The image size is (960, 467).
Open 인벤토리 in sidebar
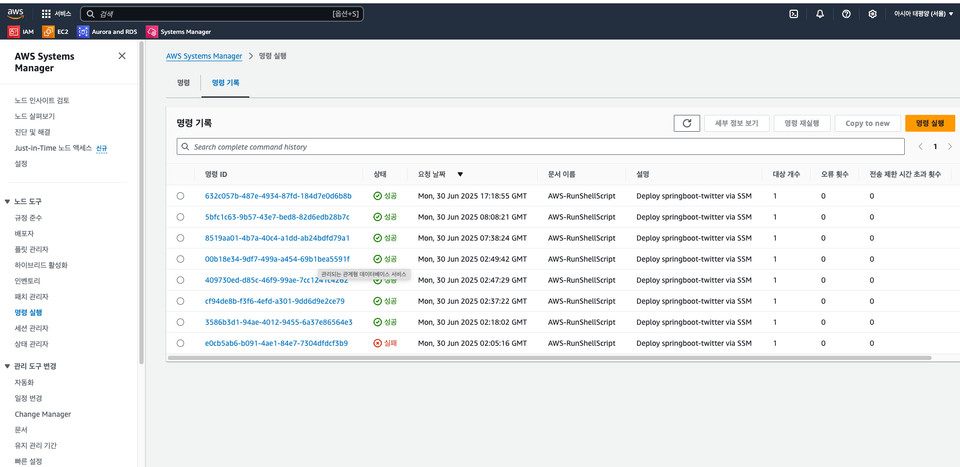coord(27,281)
